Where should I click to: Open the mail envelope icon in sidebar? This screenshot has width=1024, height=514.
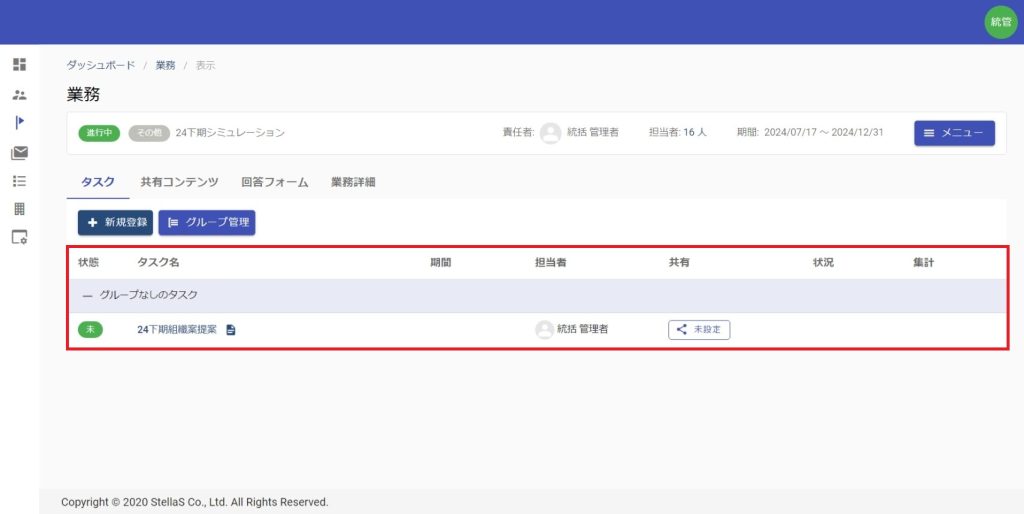pyautogui.click(x=19, y=153)
